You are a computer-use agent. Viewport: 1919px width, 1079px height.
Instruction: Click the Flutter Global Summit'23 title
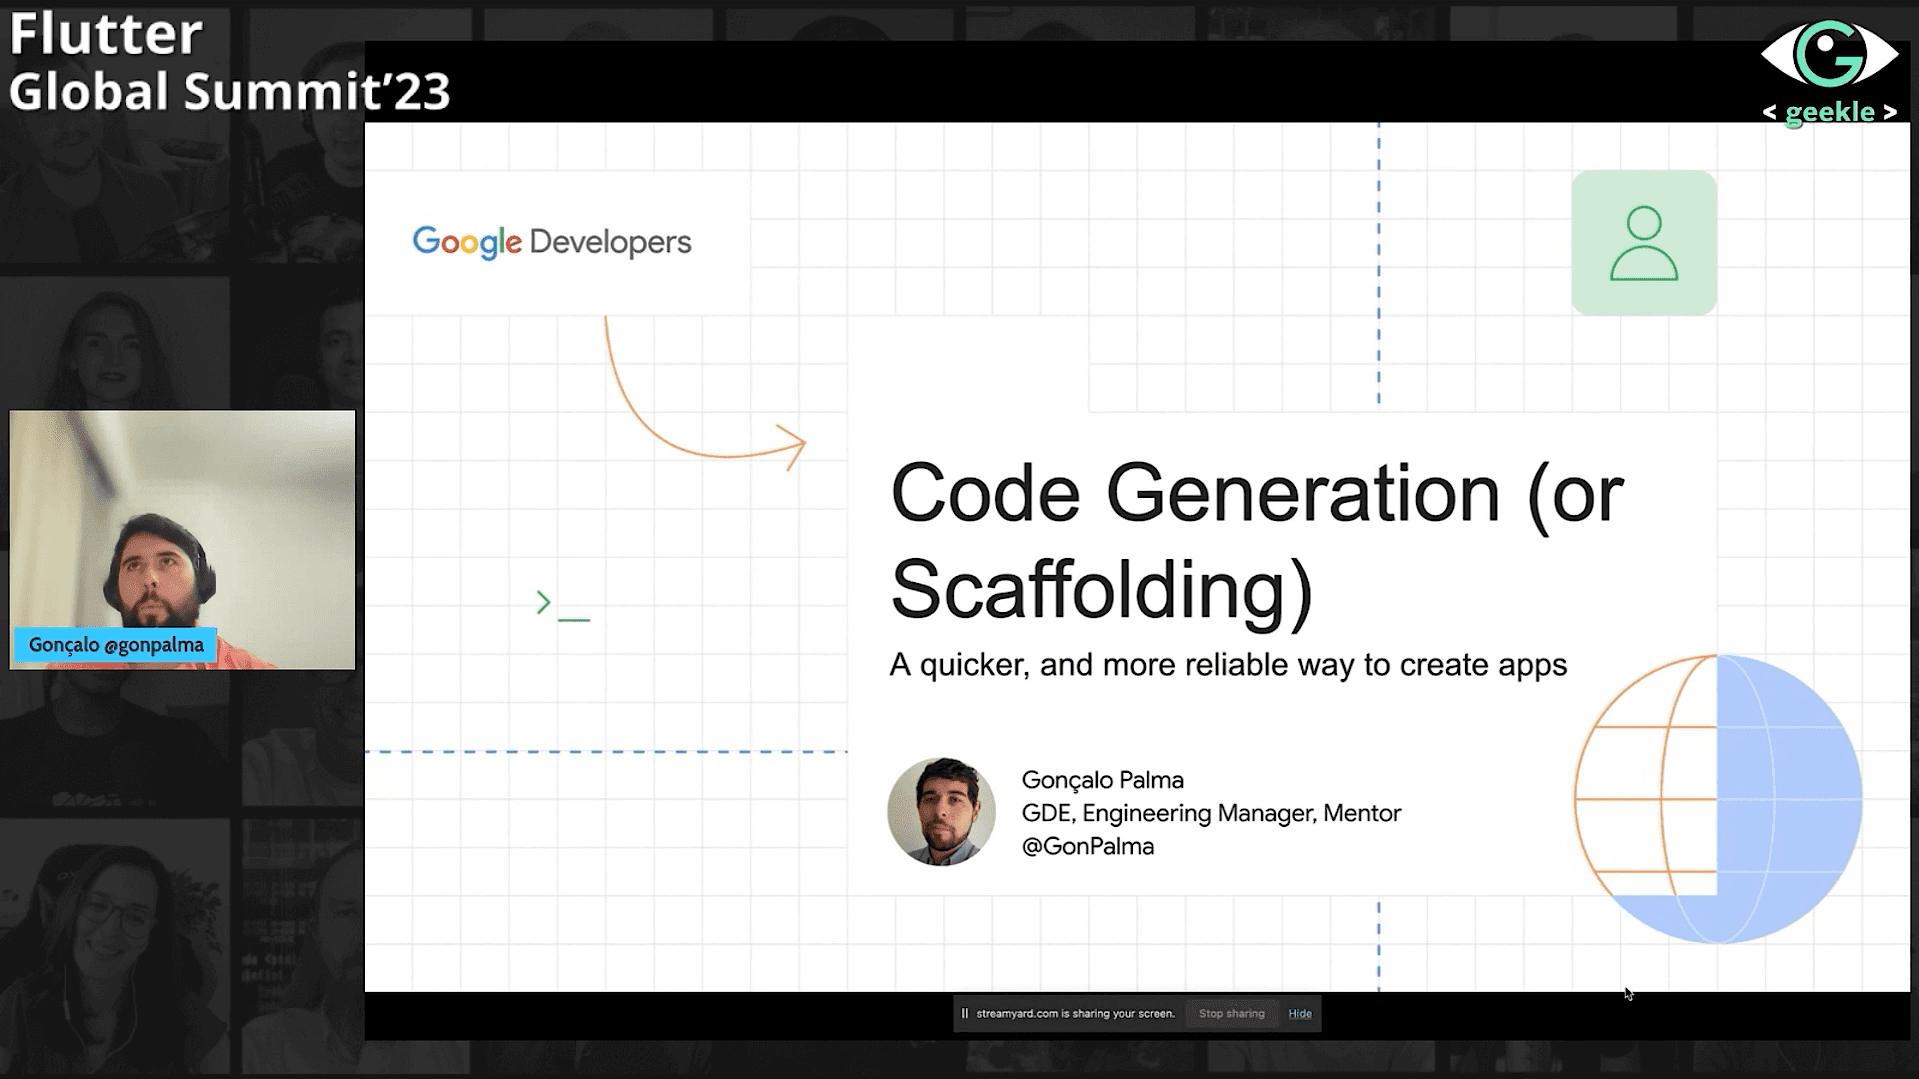(x=229, y=61)
